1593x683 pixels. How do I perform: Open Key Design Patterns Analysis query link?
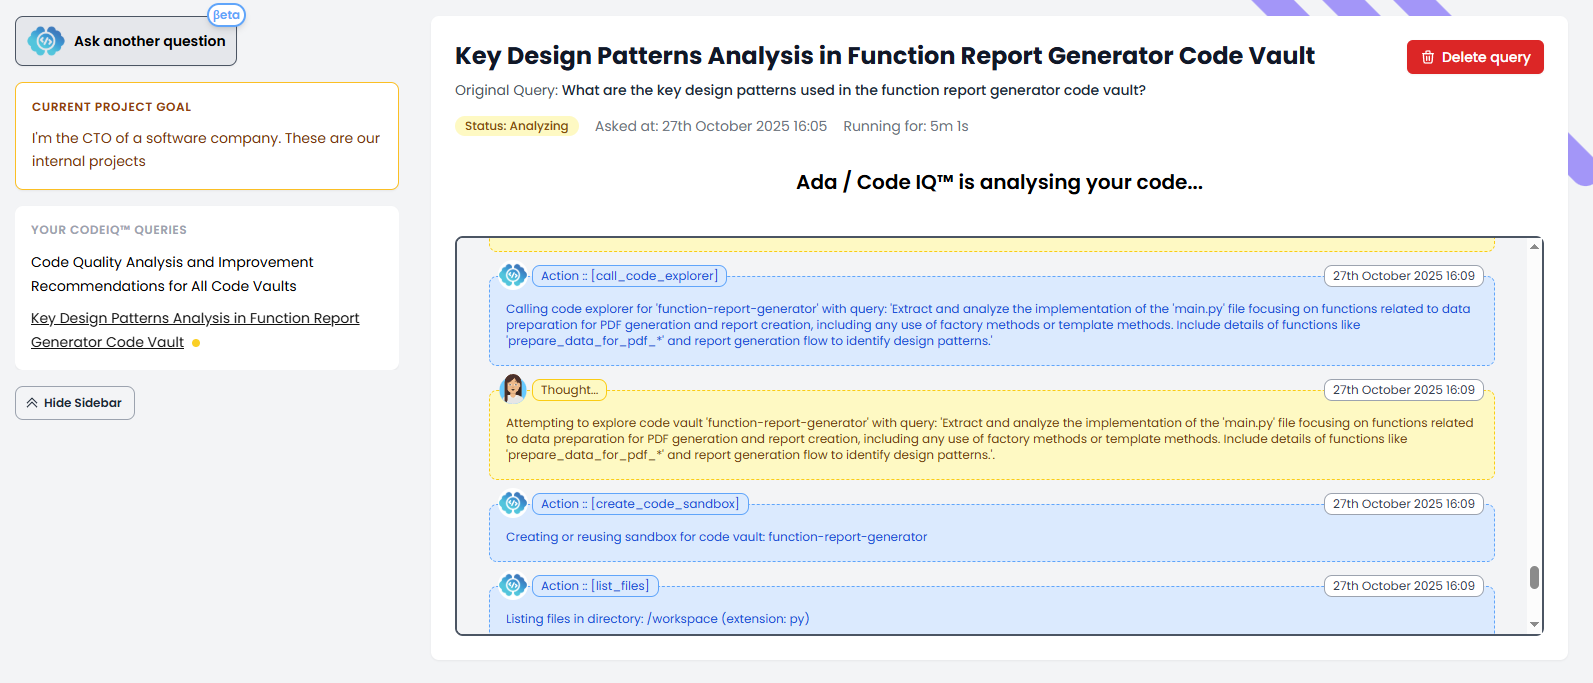pos(194,329)
